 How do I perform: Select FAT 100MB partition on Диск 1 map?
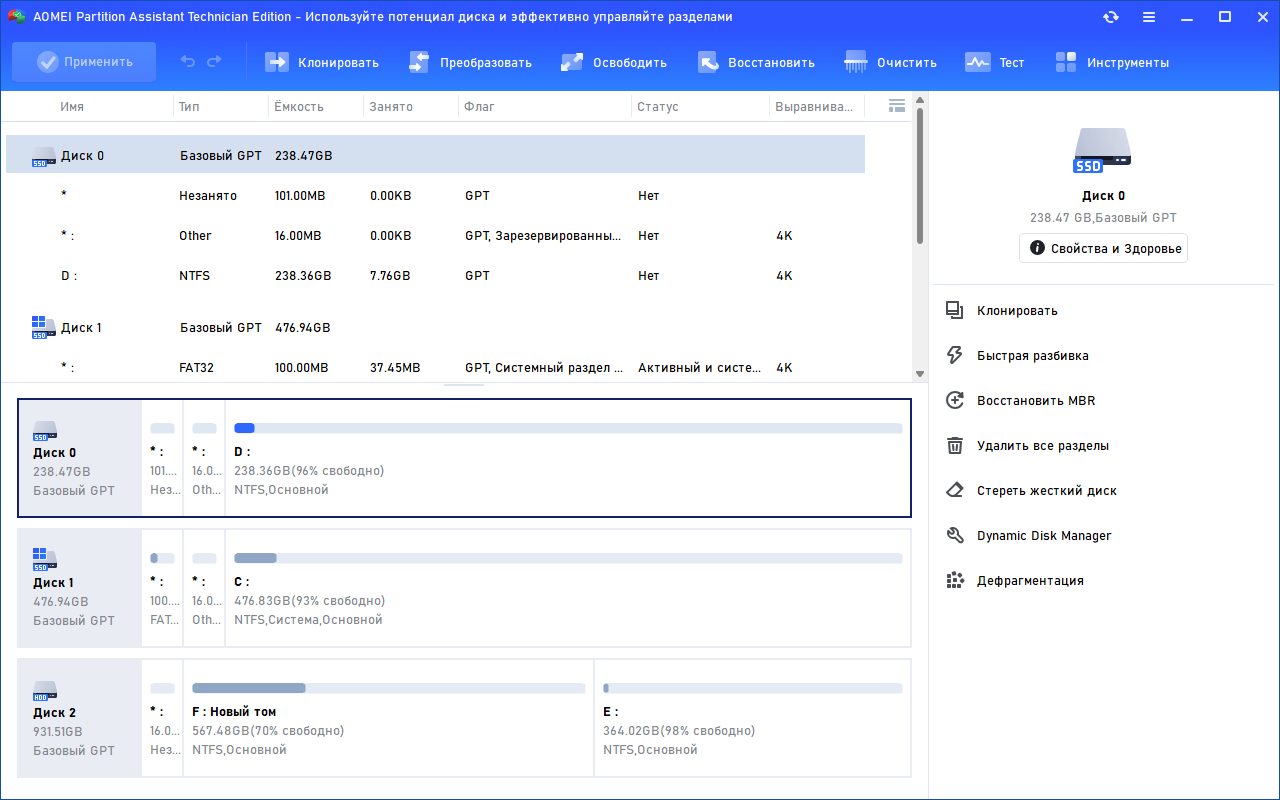coord(162,588)
